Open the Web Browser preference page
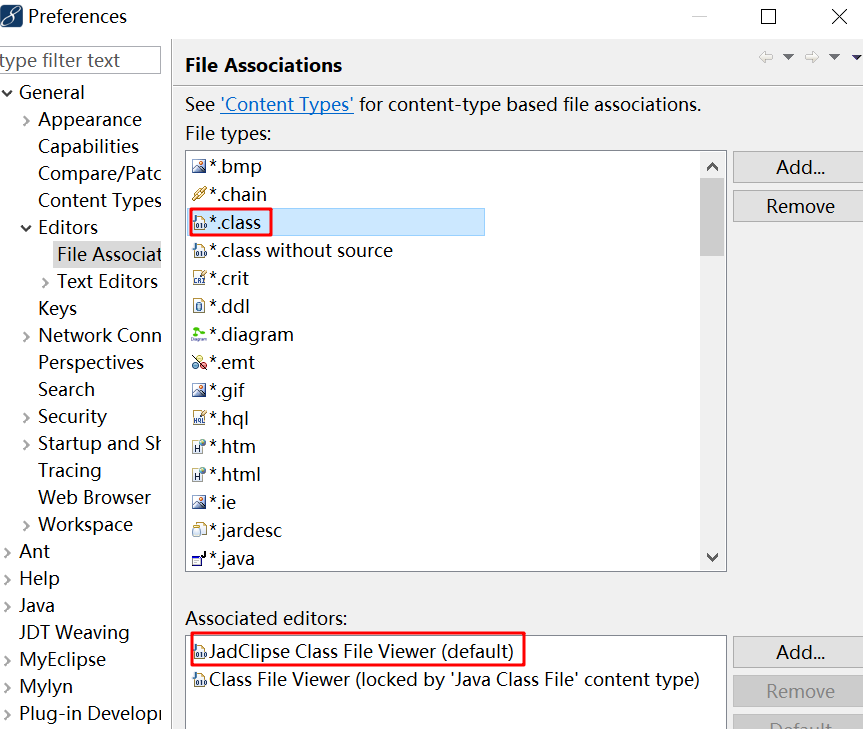This screenshot has height=729, width=863. click(94, 497)
